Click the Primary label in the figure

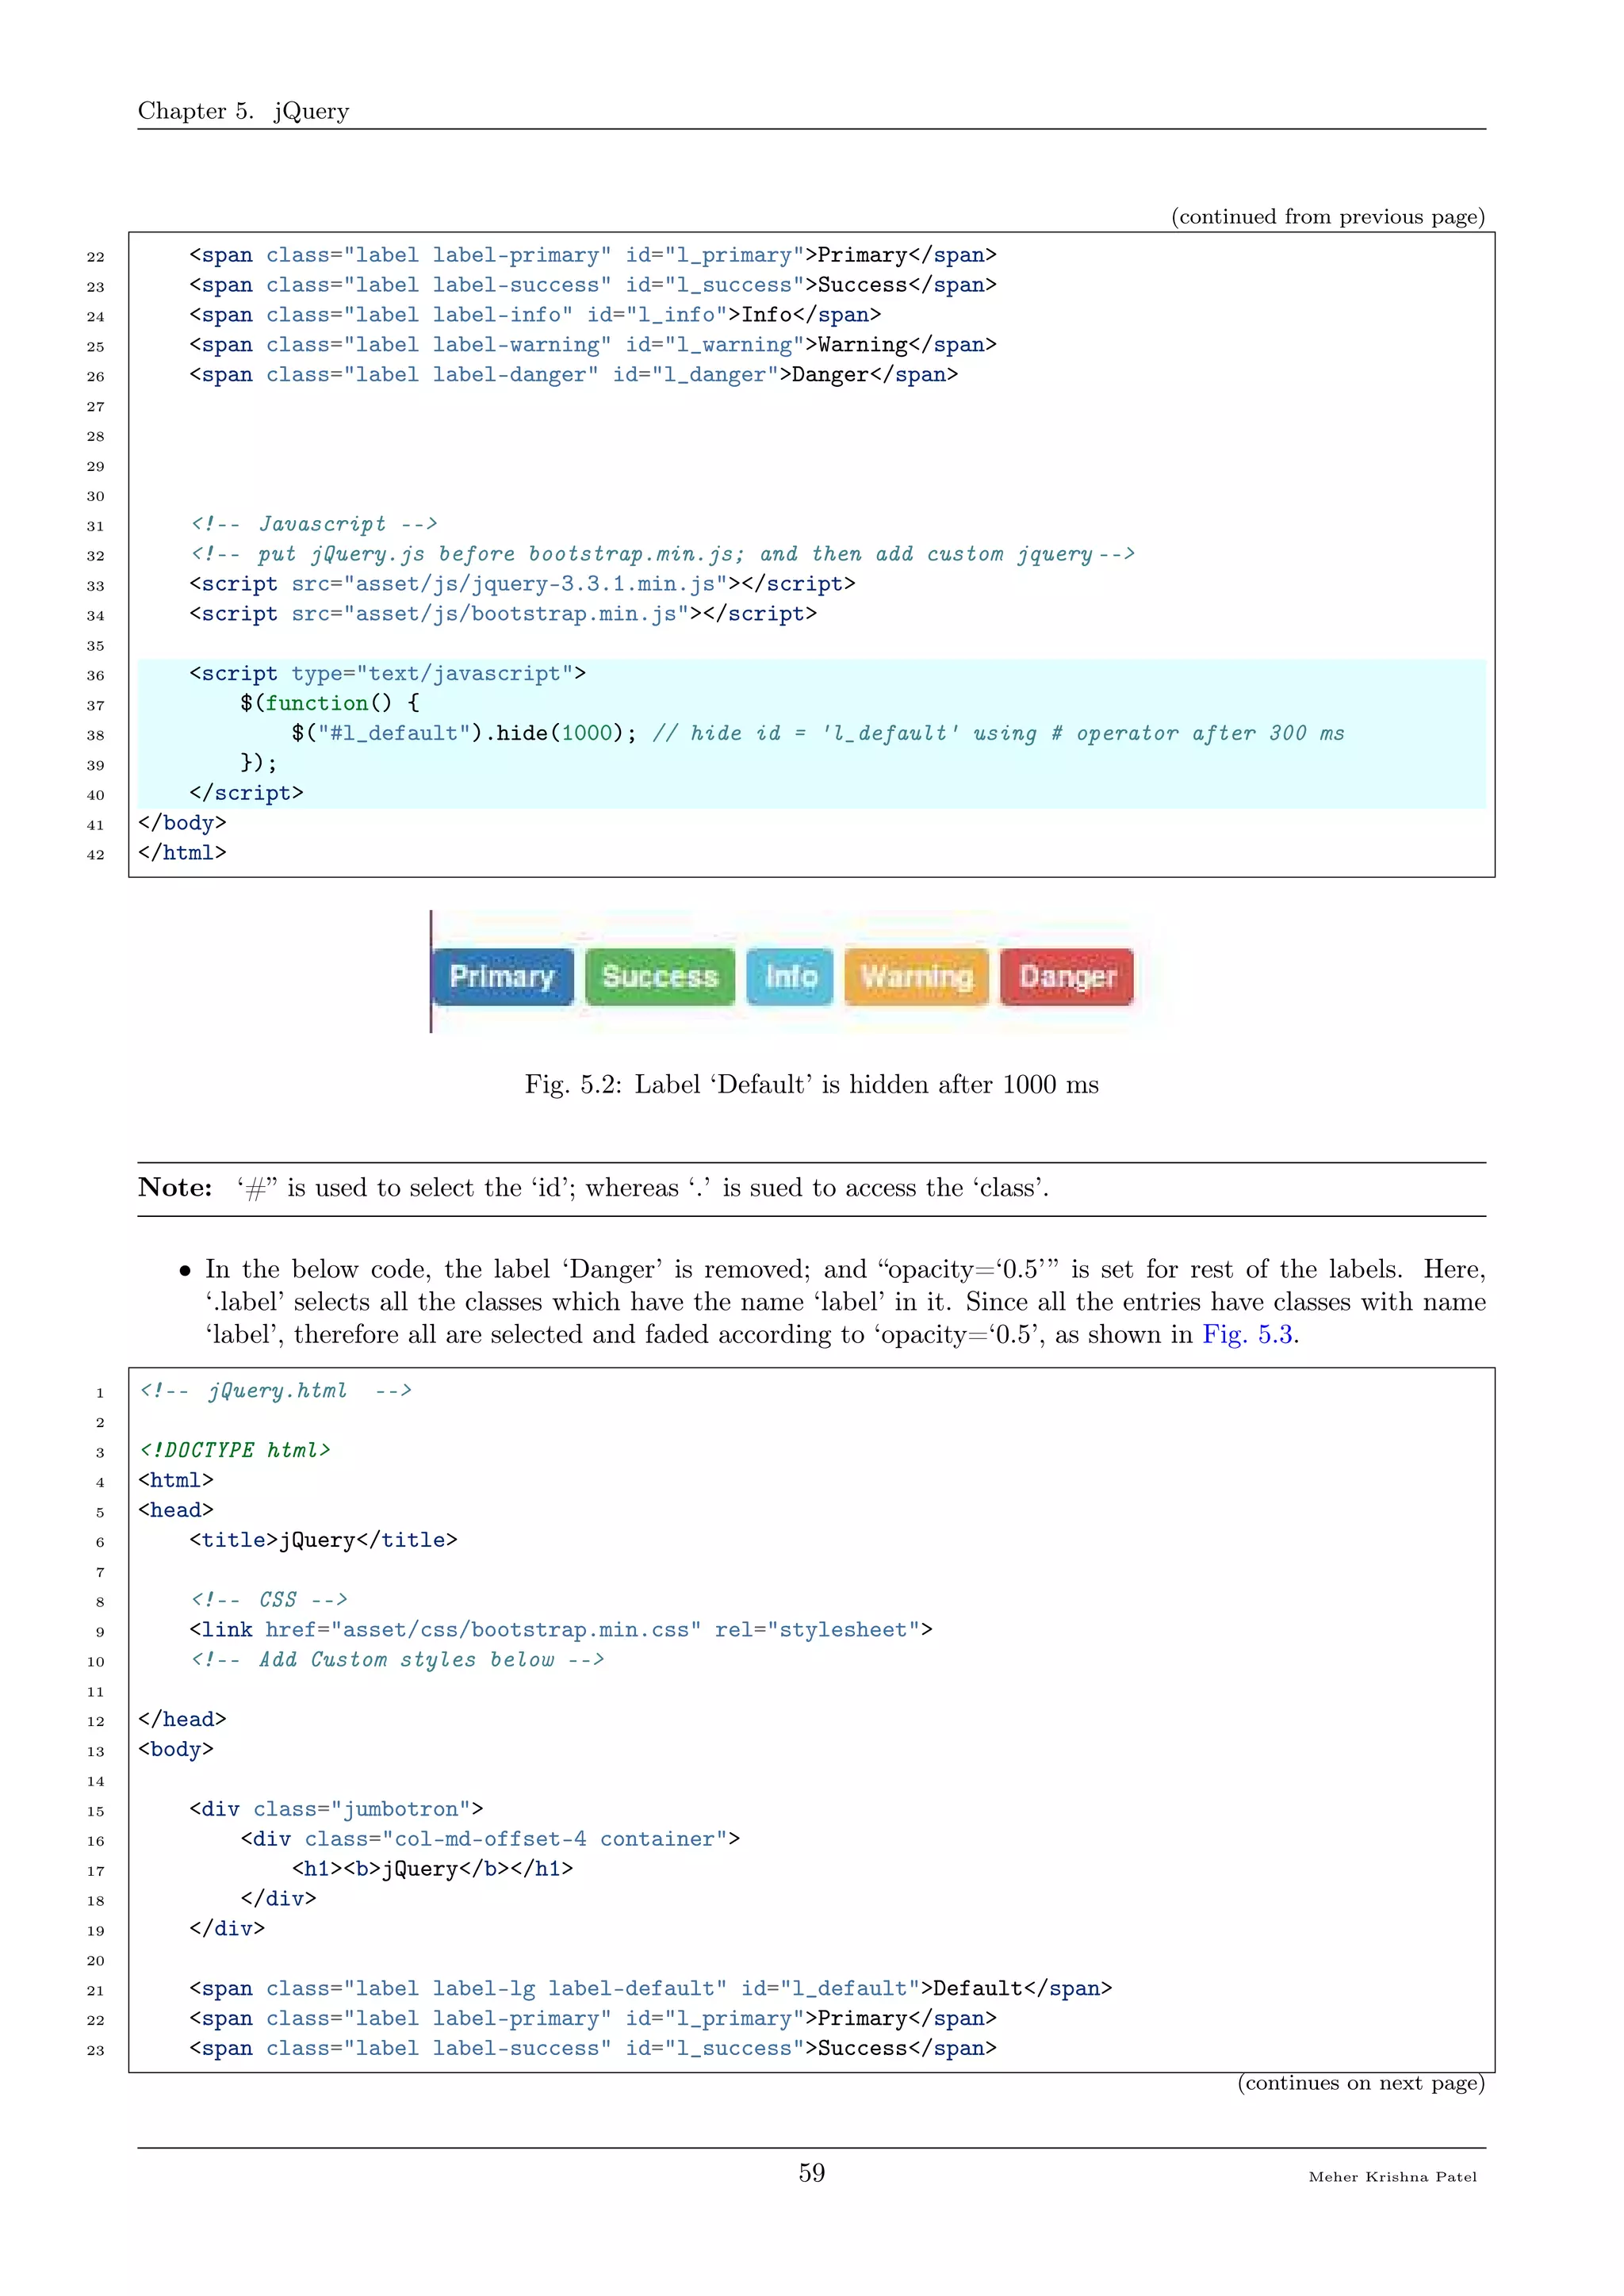click(x=503, y=977)
